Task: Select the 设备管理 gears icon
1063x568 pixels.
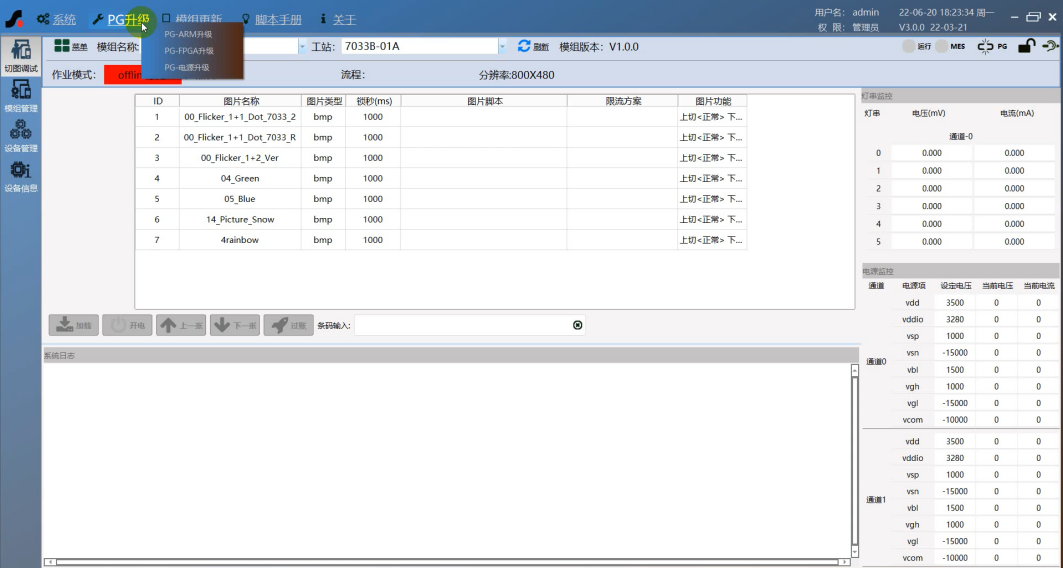Action: click(x=20, y=134)
